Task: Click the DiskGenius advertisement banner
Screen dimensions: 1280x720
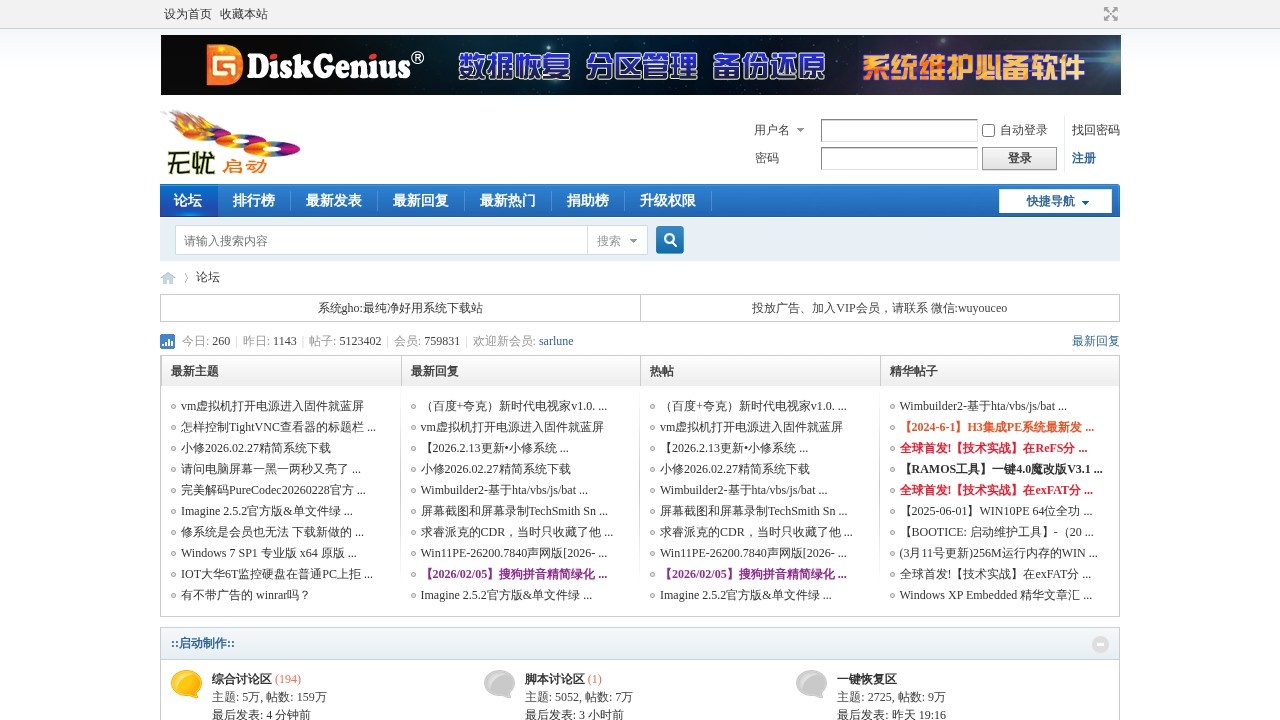Action: click(640, 64)
